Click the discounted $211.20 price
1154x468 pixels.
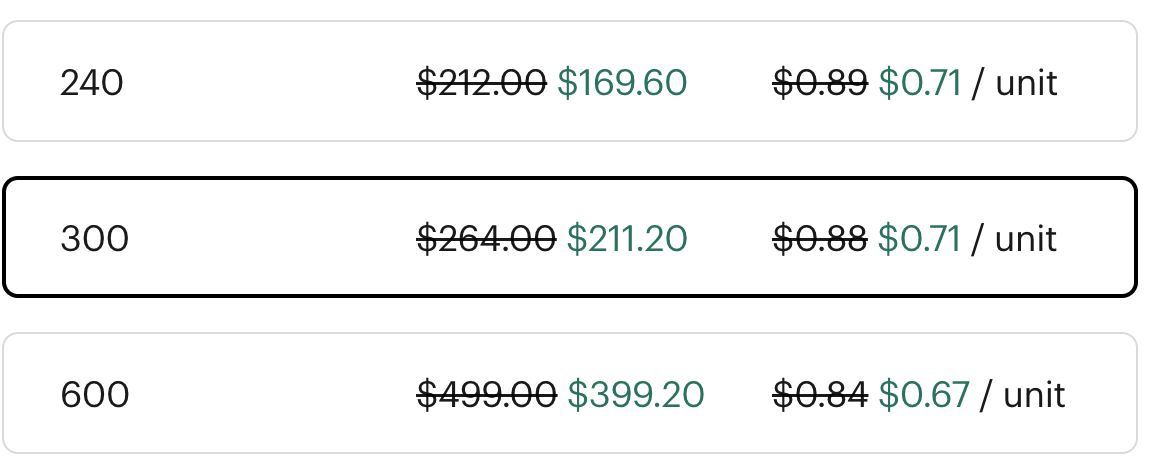pos(627,239)
